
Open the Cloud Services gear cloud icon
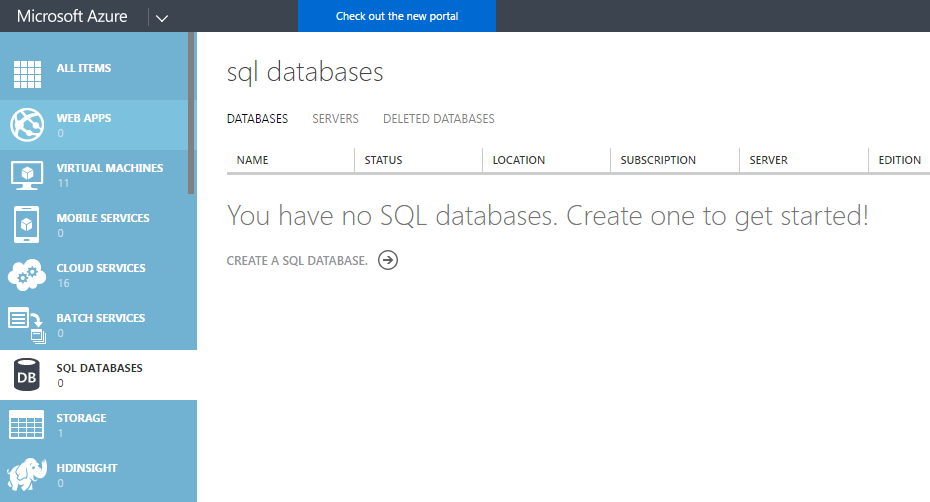coord(27,274)
